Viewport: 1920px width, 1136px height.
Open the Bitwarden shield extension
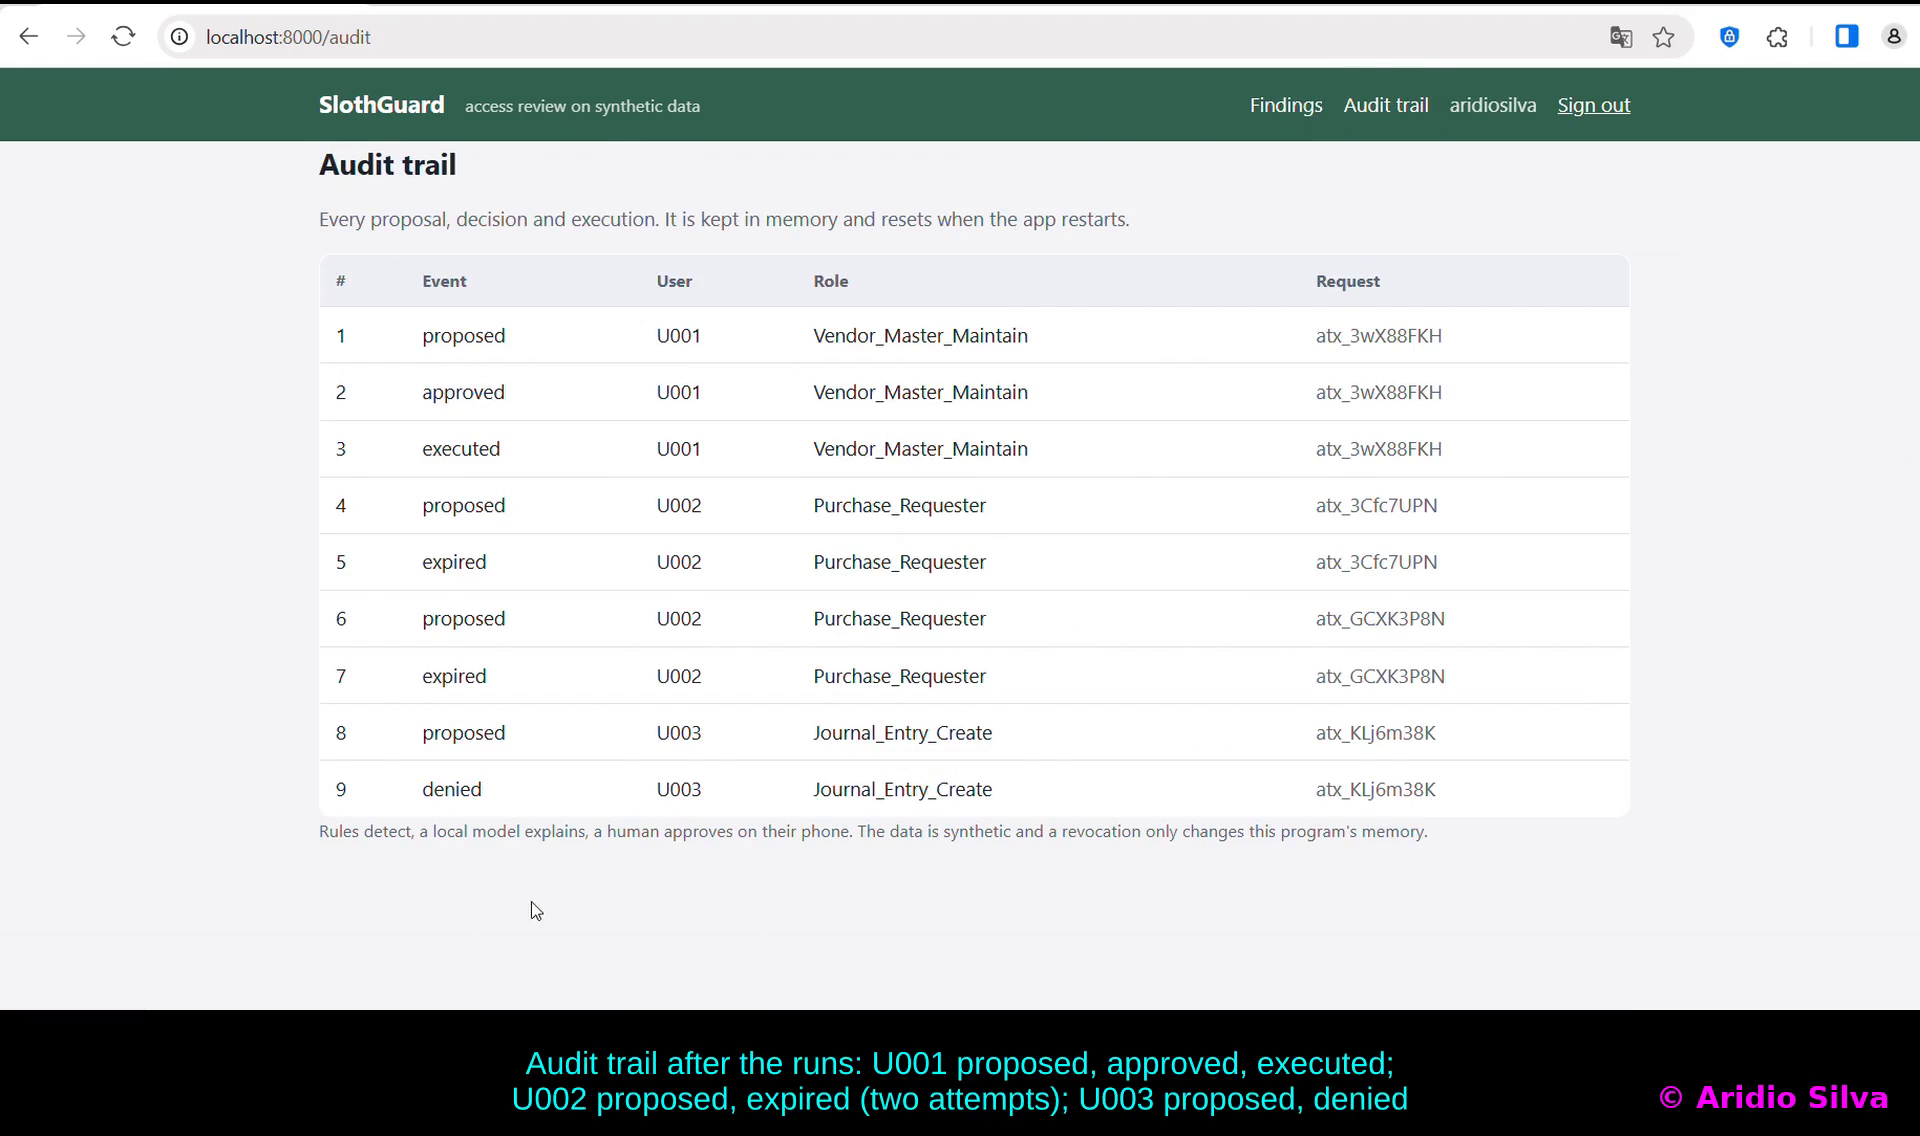(1729, 37)
